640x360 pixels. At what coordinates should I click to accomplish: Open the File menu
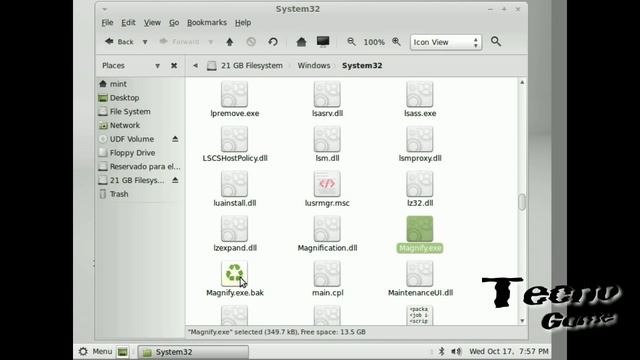[x=107, y=22]
